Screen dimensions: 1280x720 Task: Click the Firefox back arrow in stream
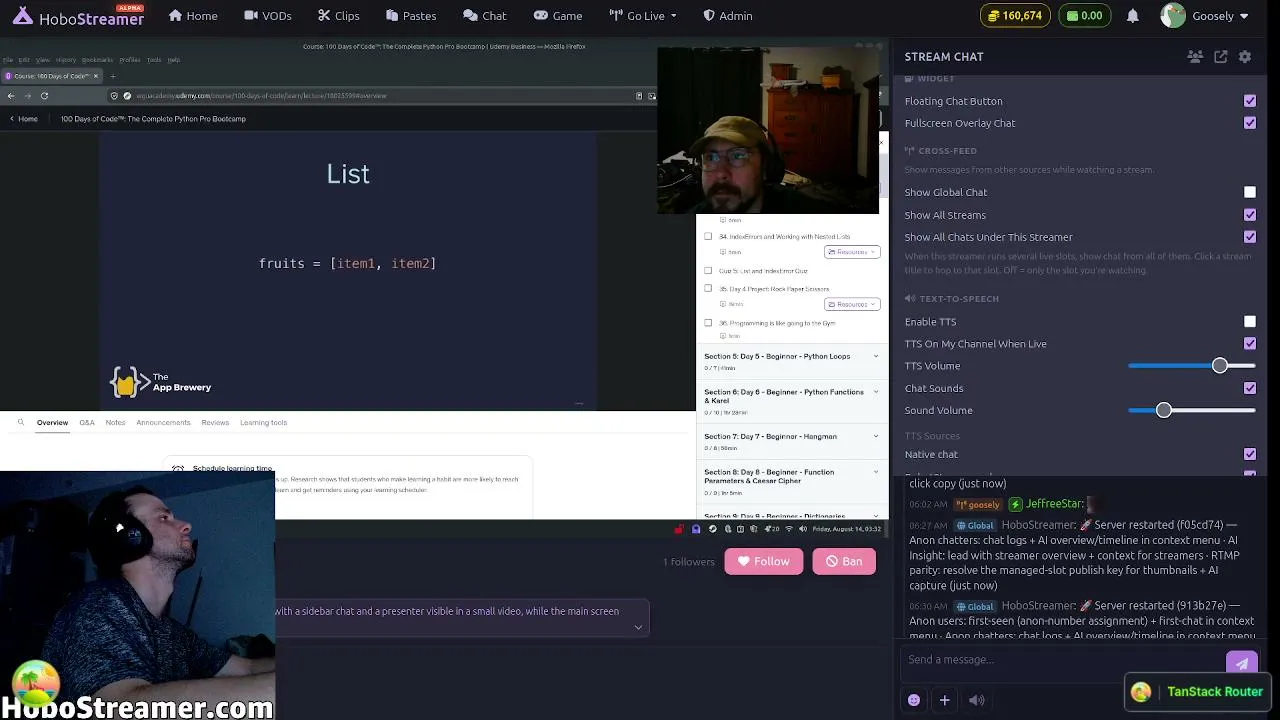click(11, 96)
